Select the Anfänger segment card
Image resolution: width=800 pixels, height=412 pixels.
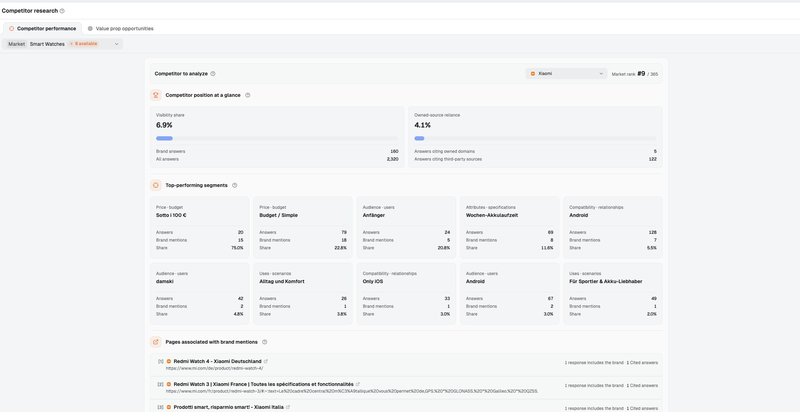tap(406, 227)
